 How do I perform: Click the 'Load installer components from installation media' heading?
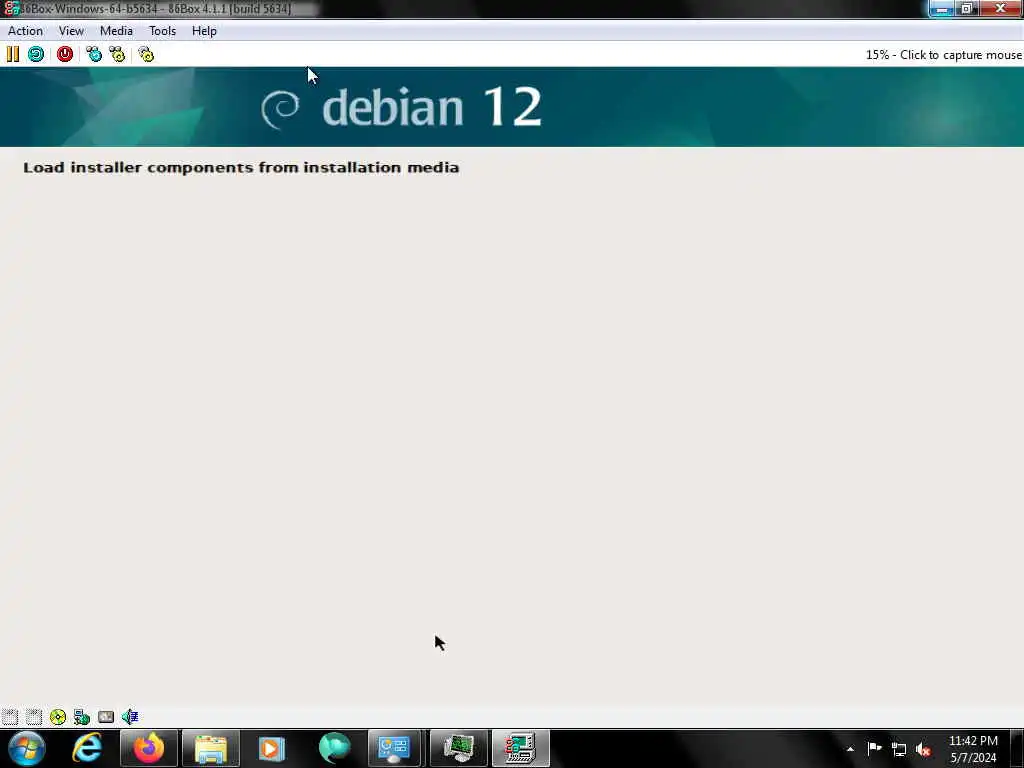tap(241, 168)
